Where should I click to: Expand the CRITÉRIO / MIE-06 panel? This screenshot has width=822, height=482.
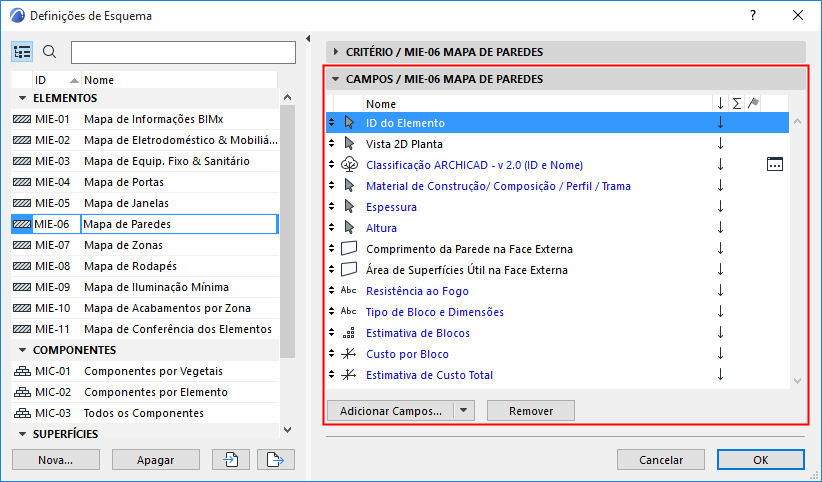point(336,52)
